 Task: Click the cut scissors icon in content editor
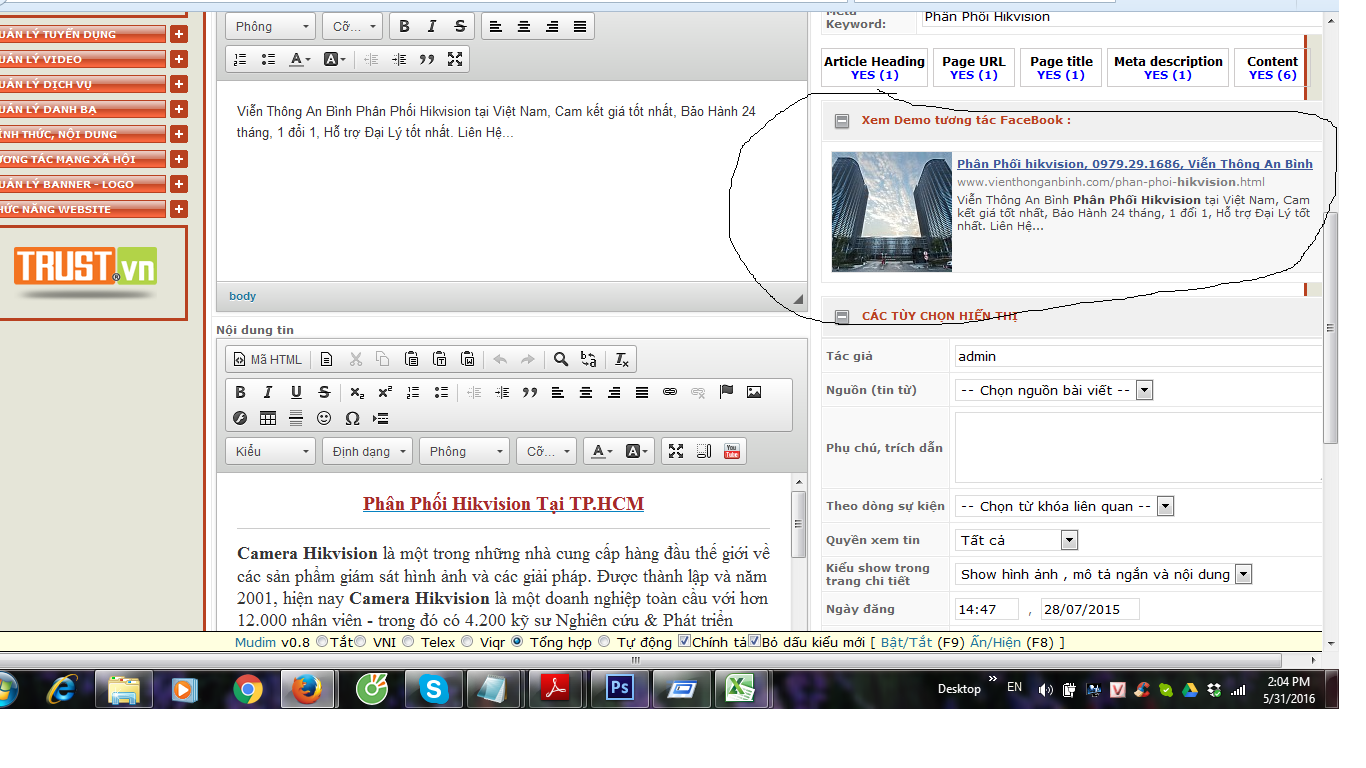point(355,360)
